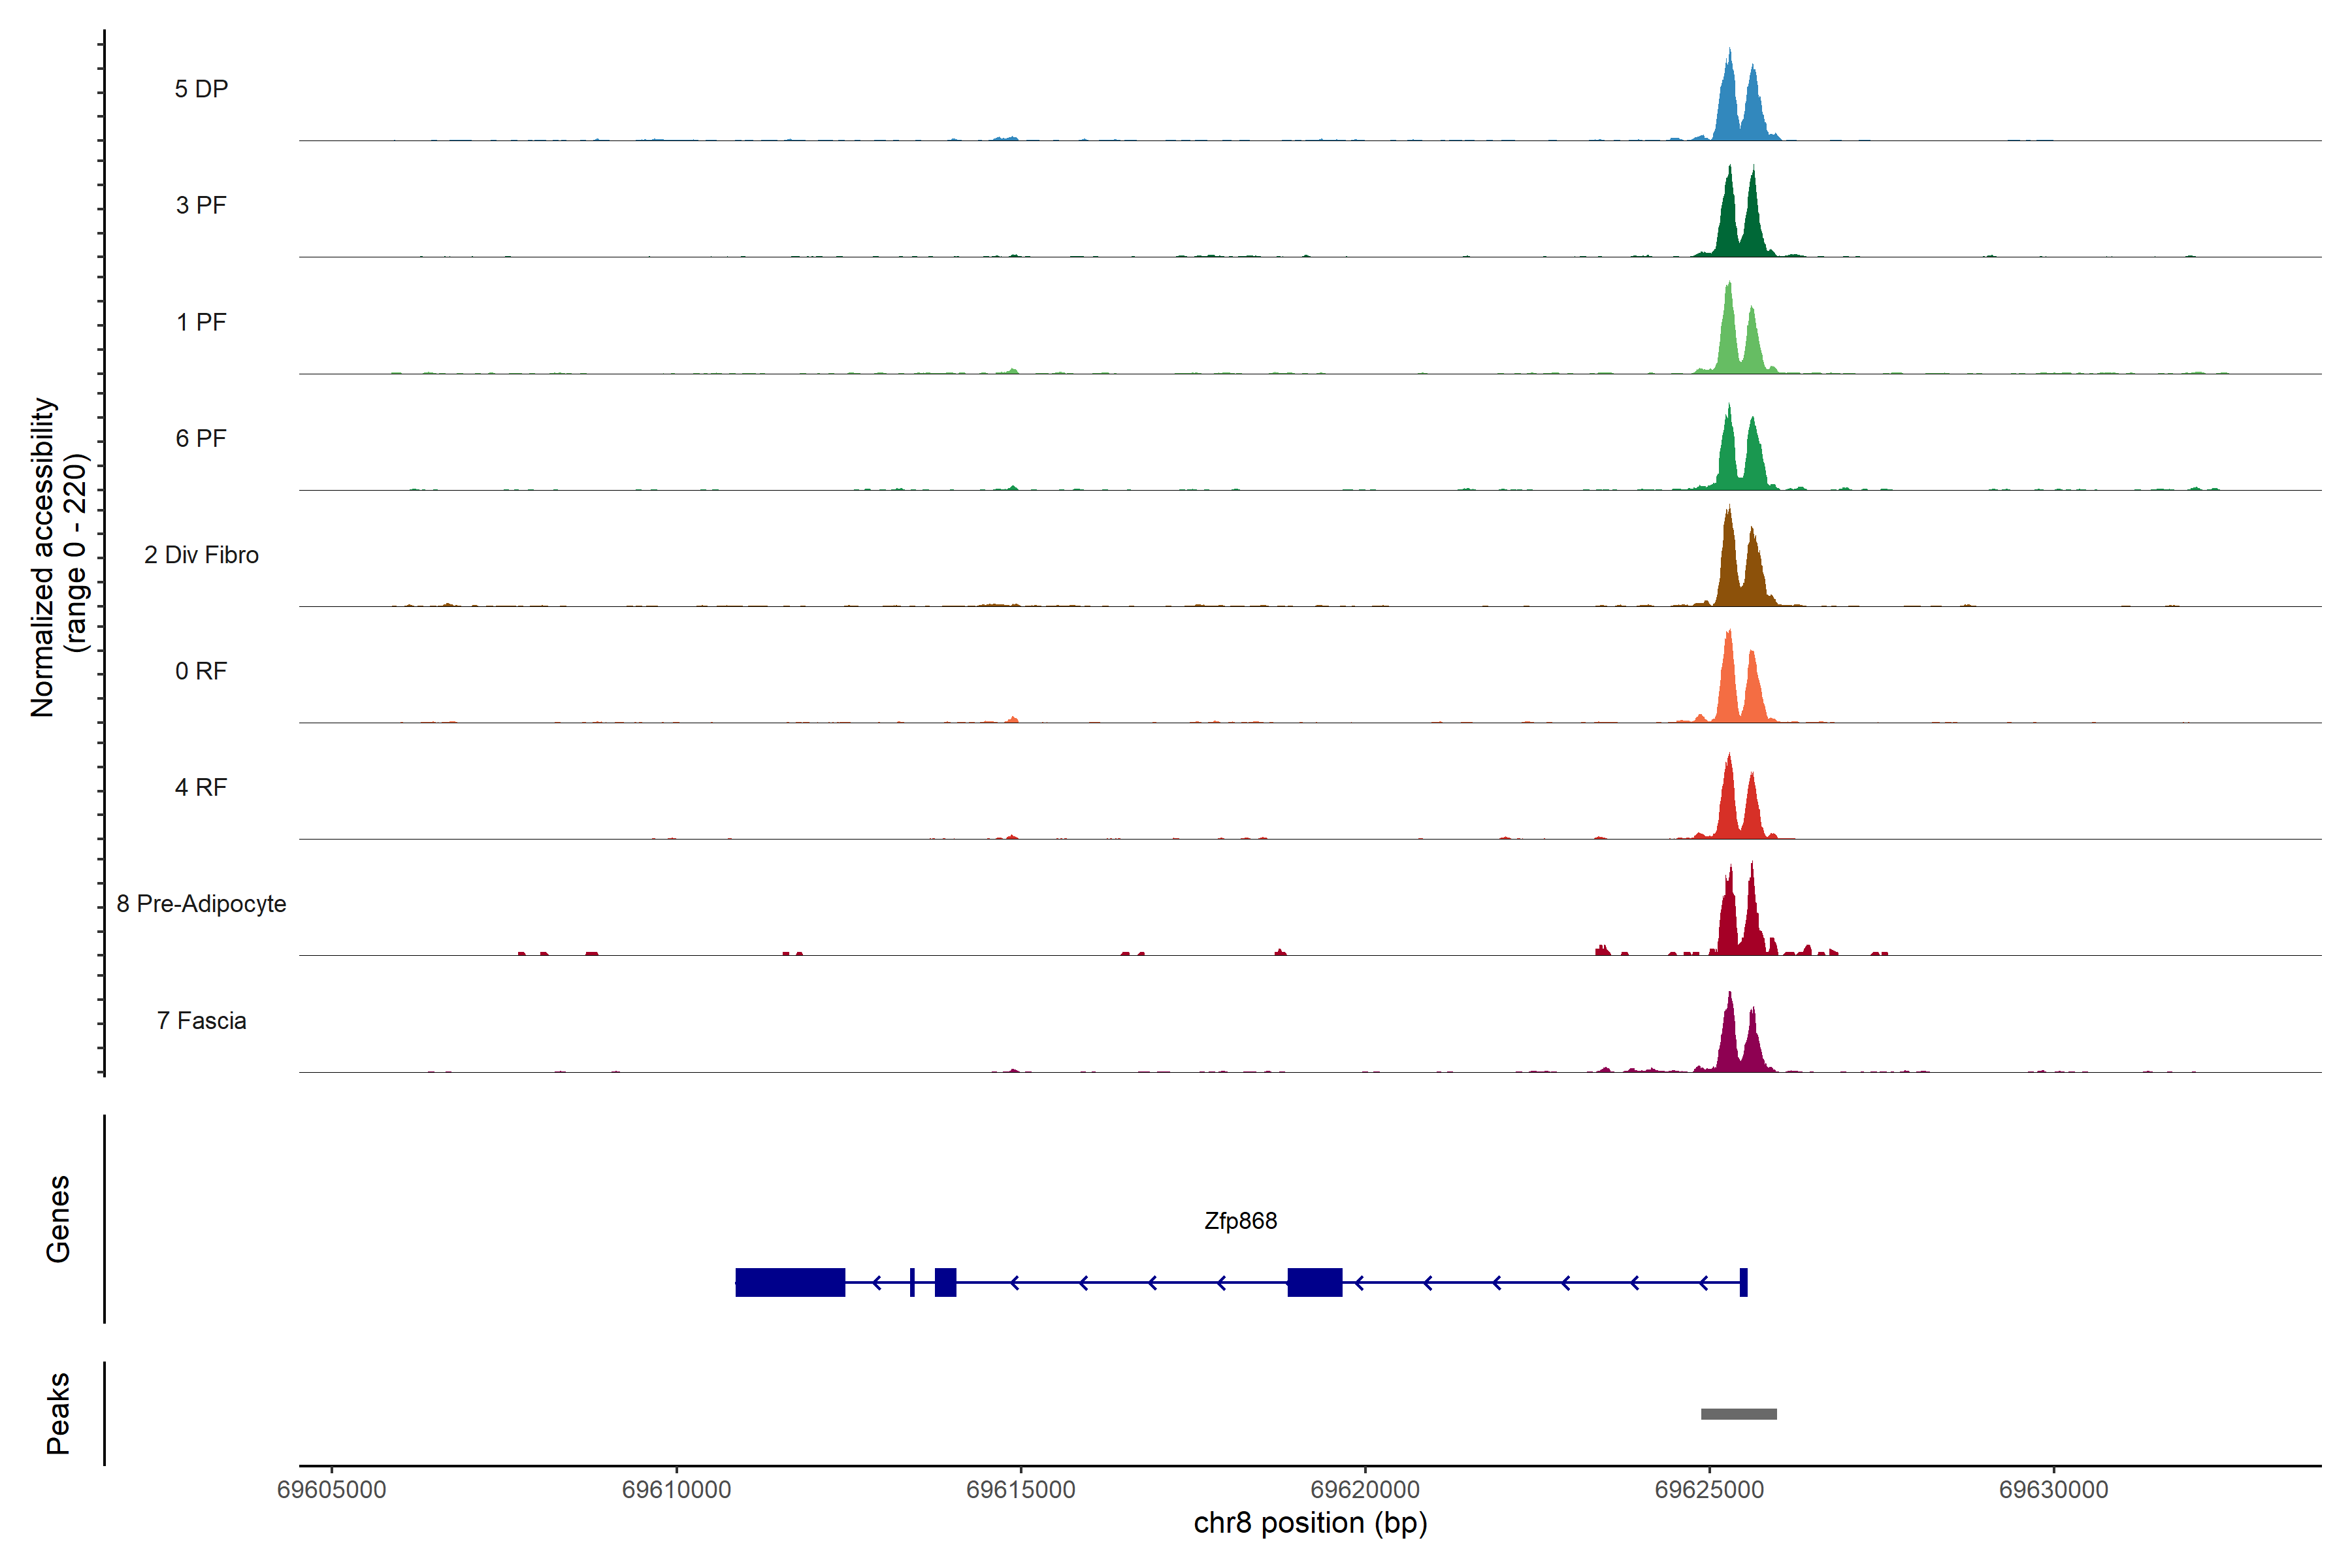Click the Genes panel label
This screenshot has height=1568, width=2352.
coord(58,1219)
